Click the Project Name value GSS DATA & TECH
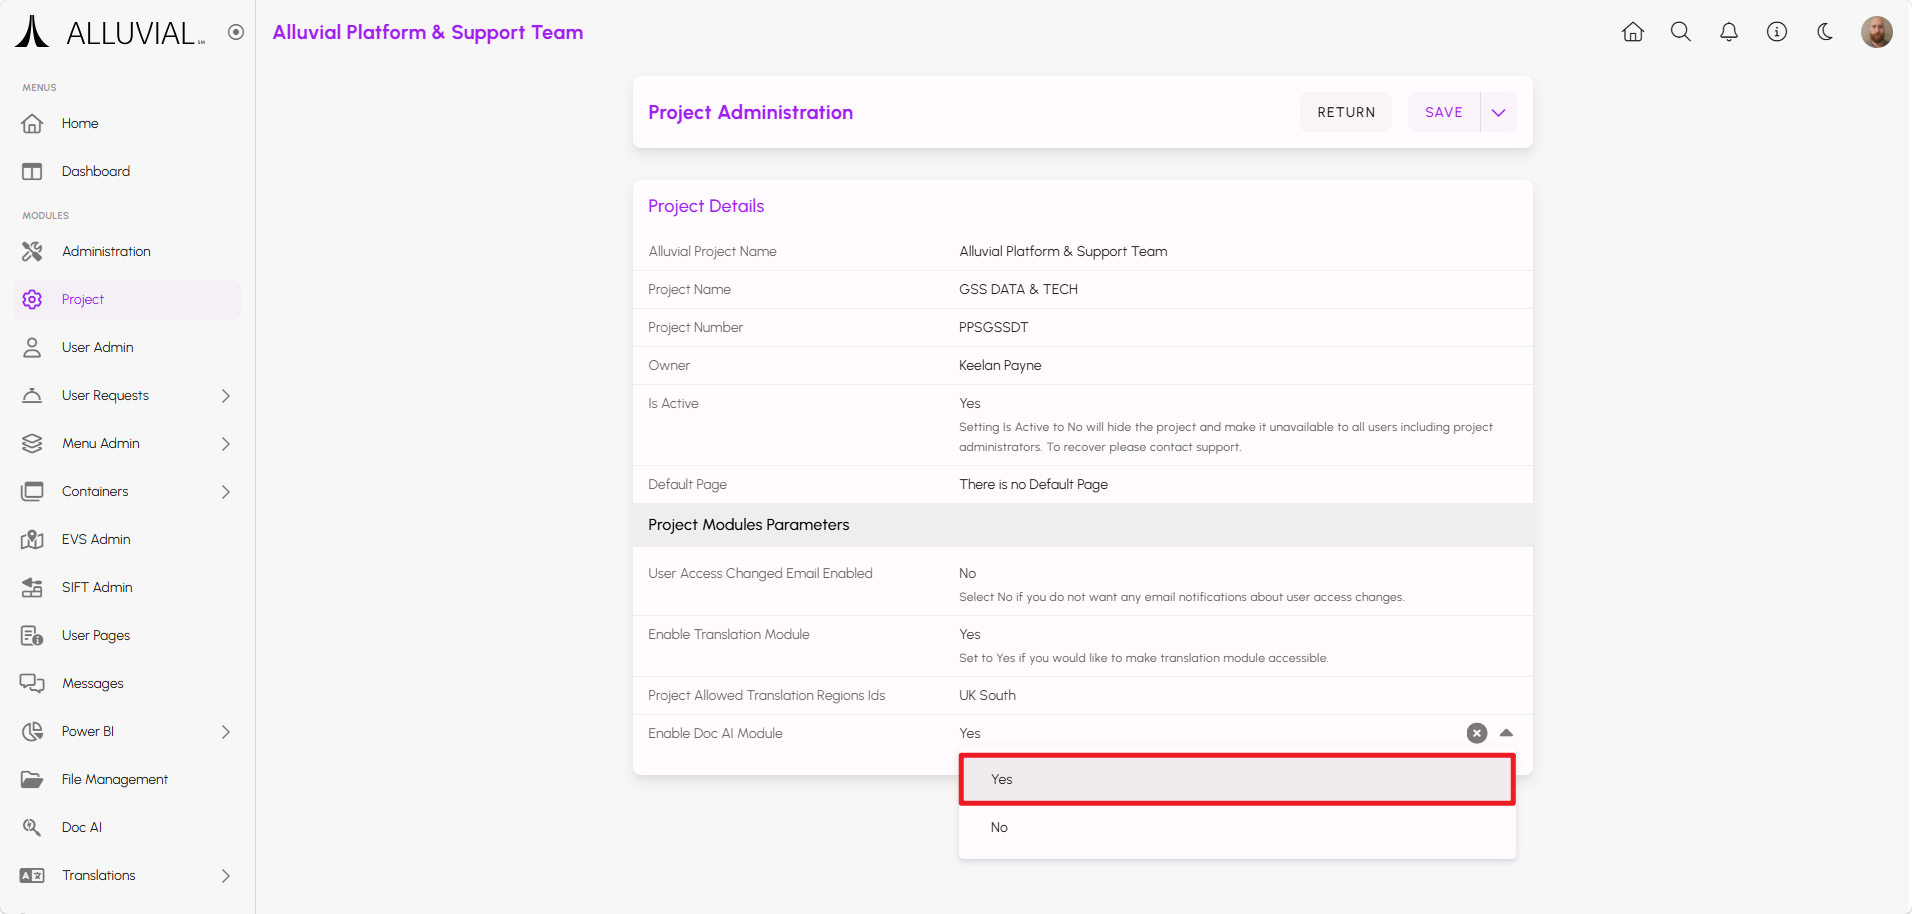 click(x=1019, y=290)
